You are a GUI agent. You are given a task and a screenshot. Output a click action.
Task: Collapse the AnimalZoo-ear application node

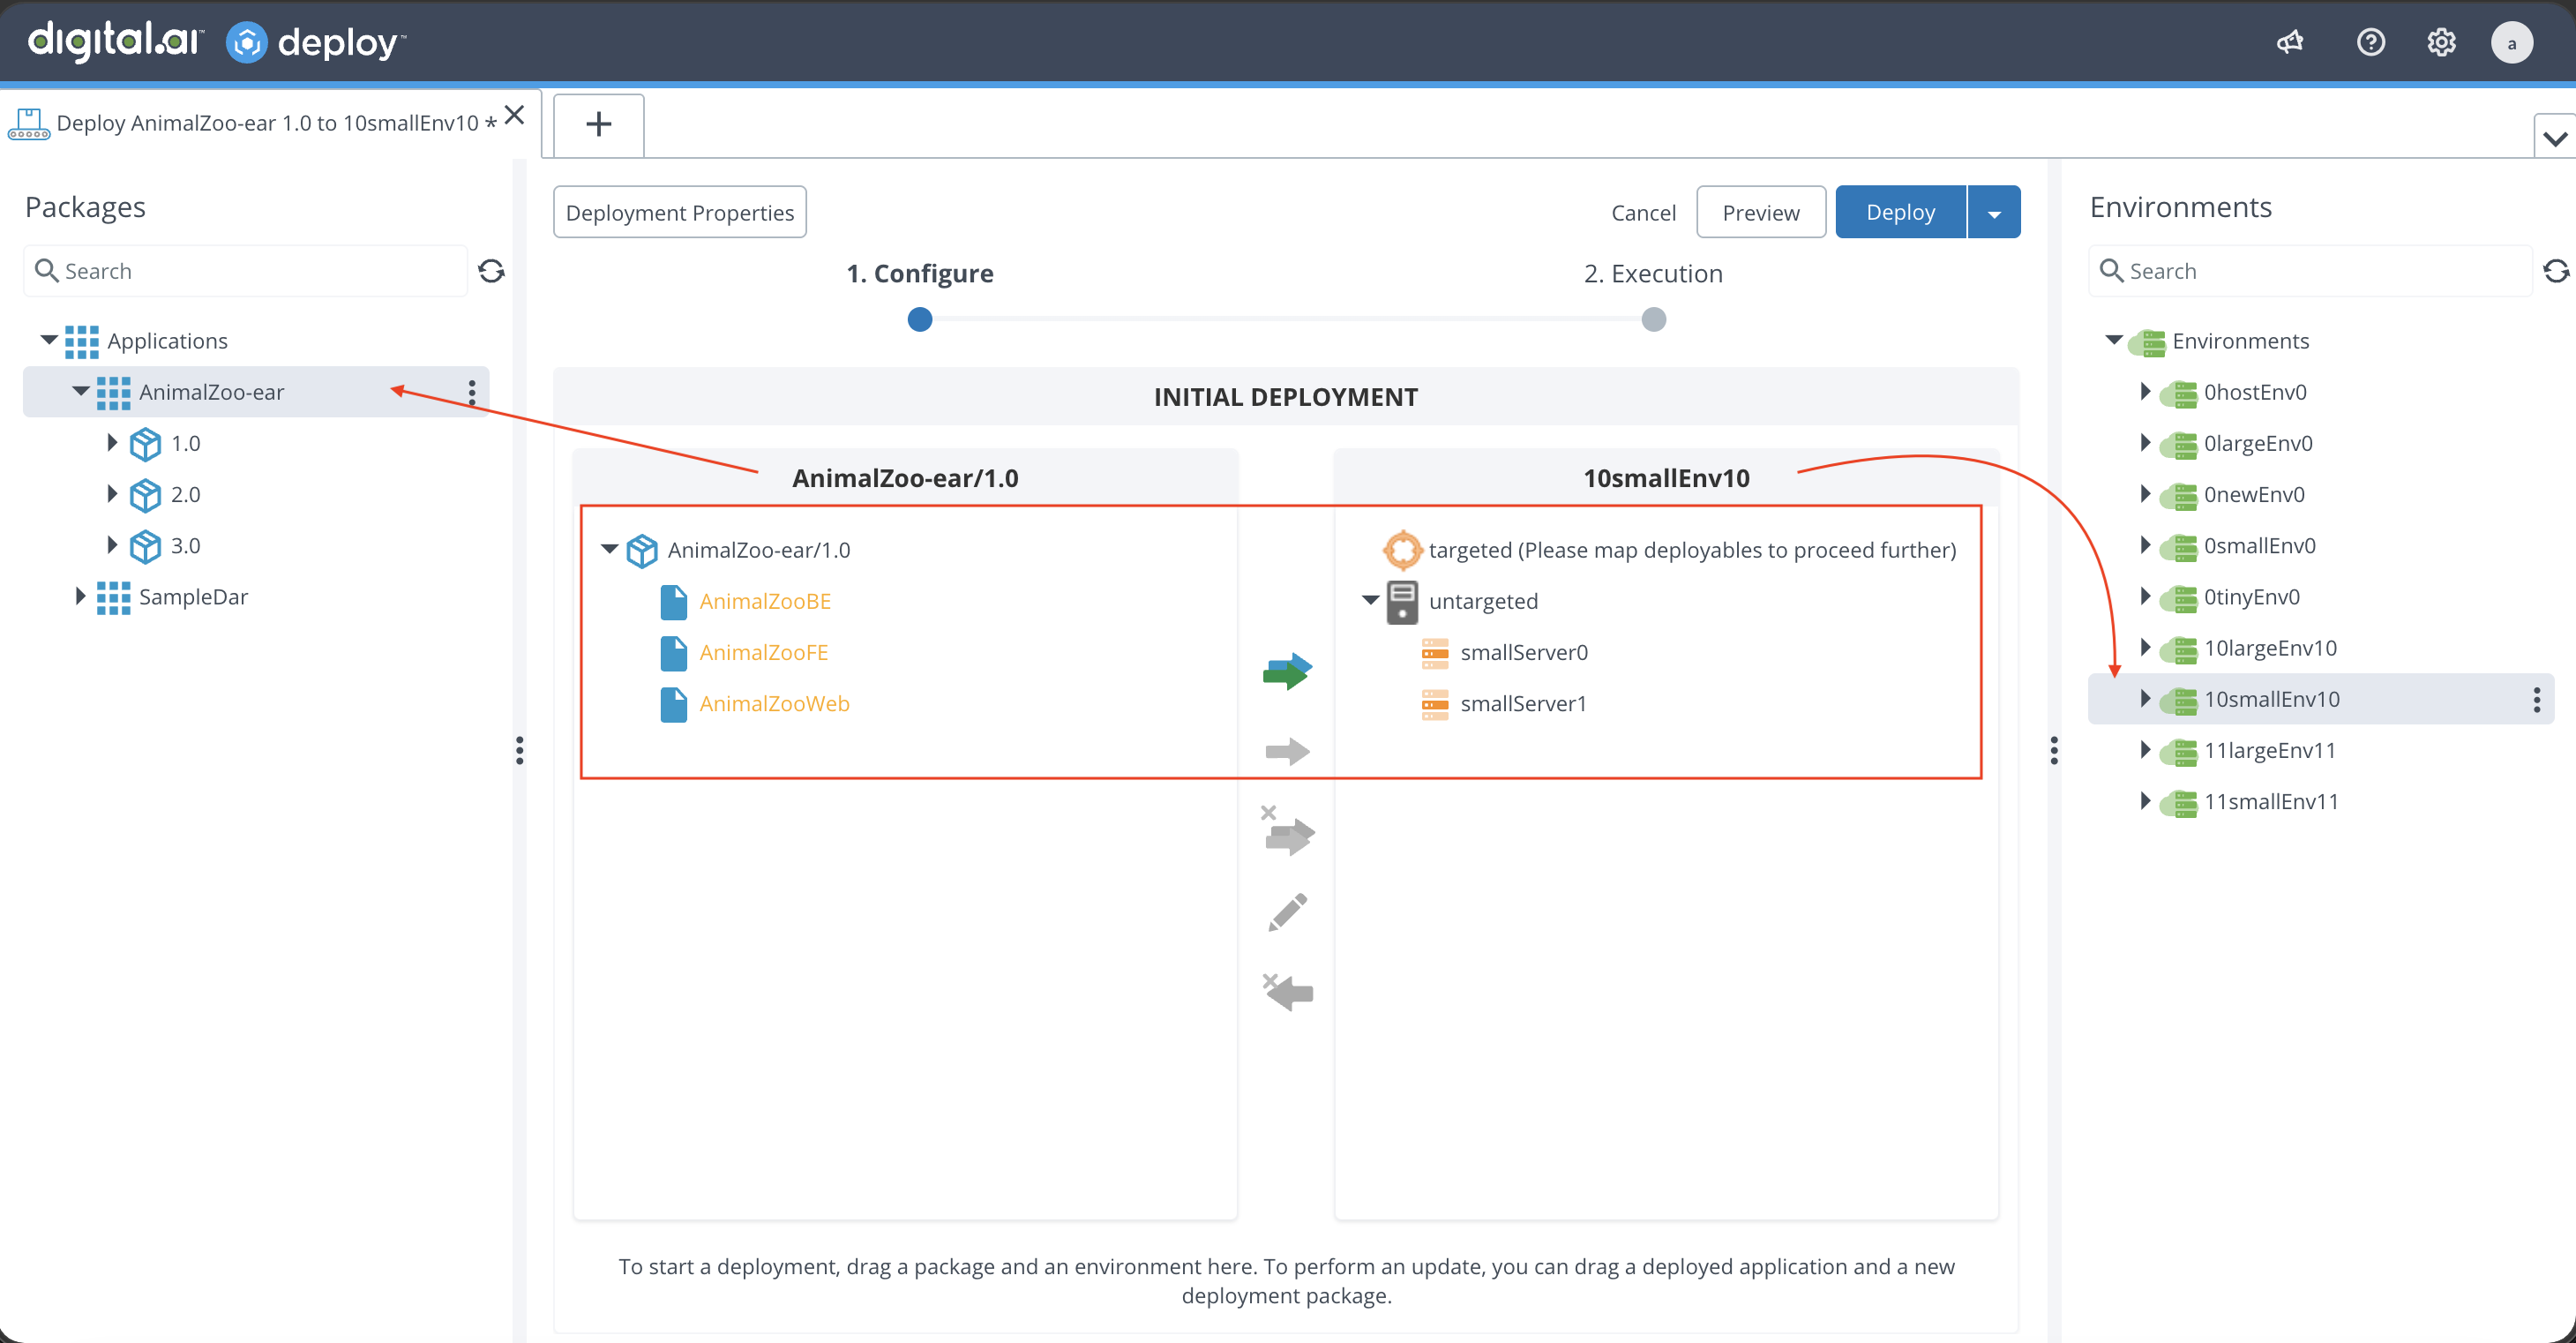tap(80, 391)
